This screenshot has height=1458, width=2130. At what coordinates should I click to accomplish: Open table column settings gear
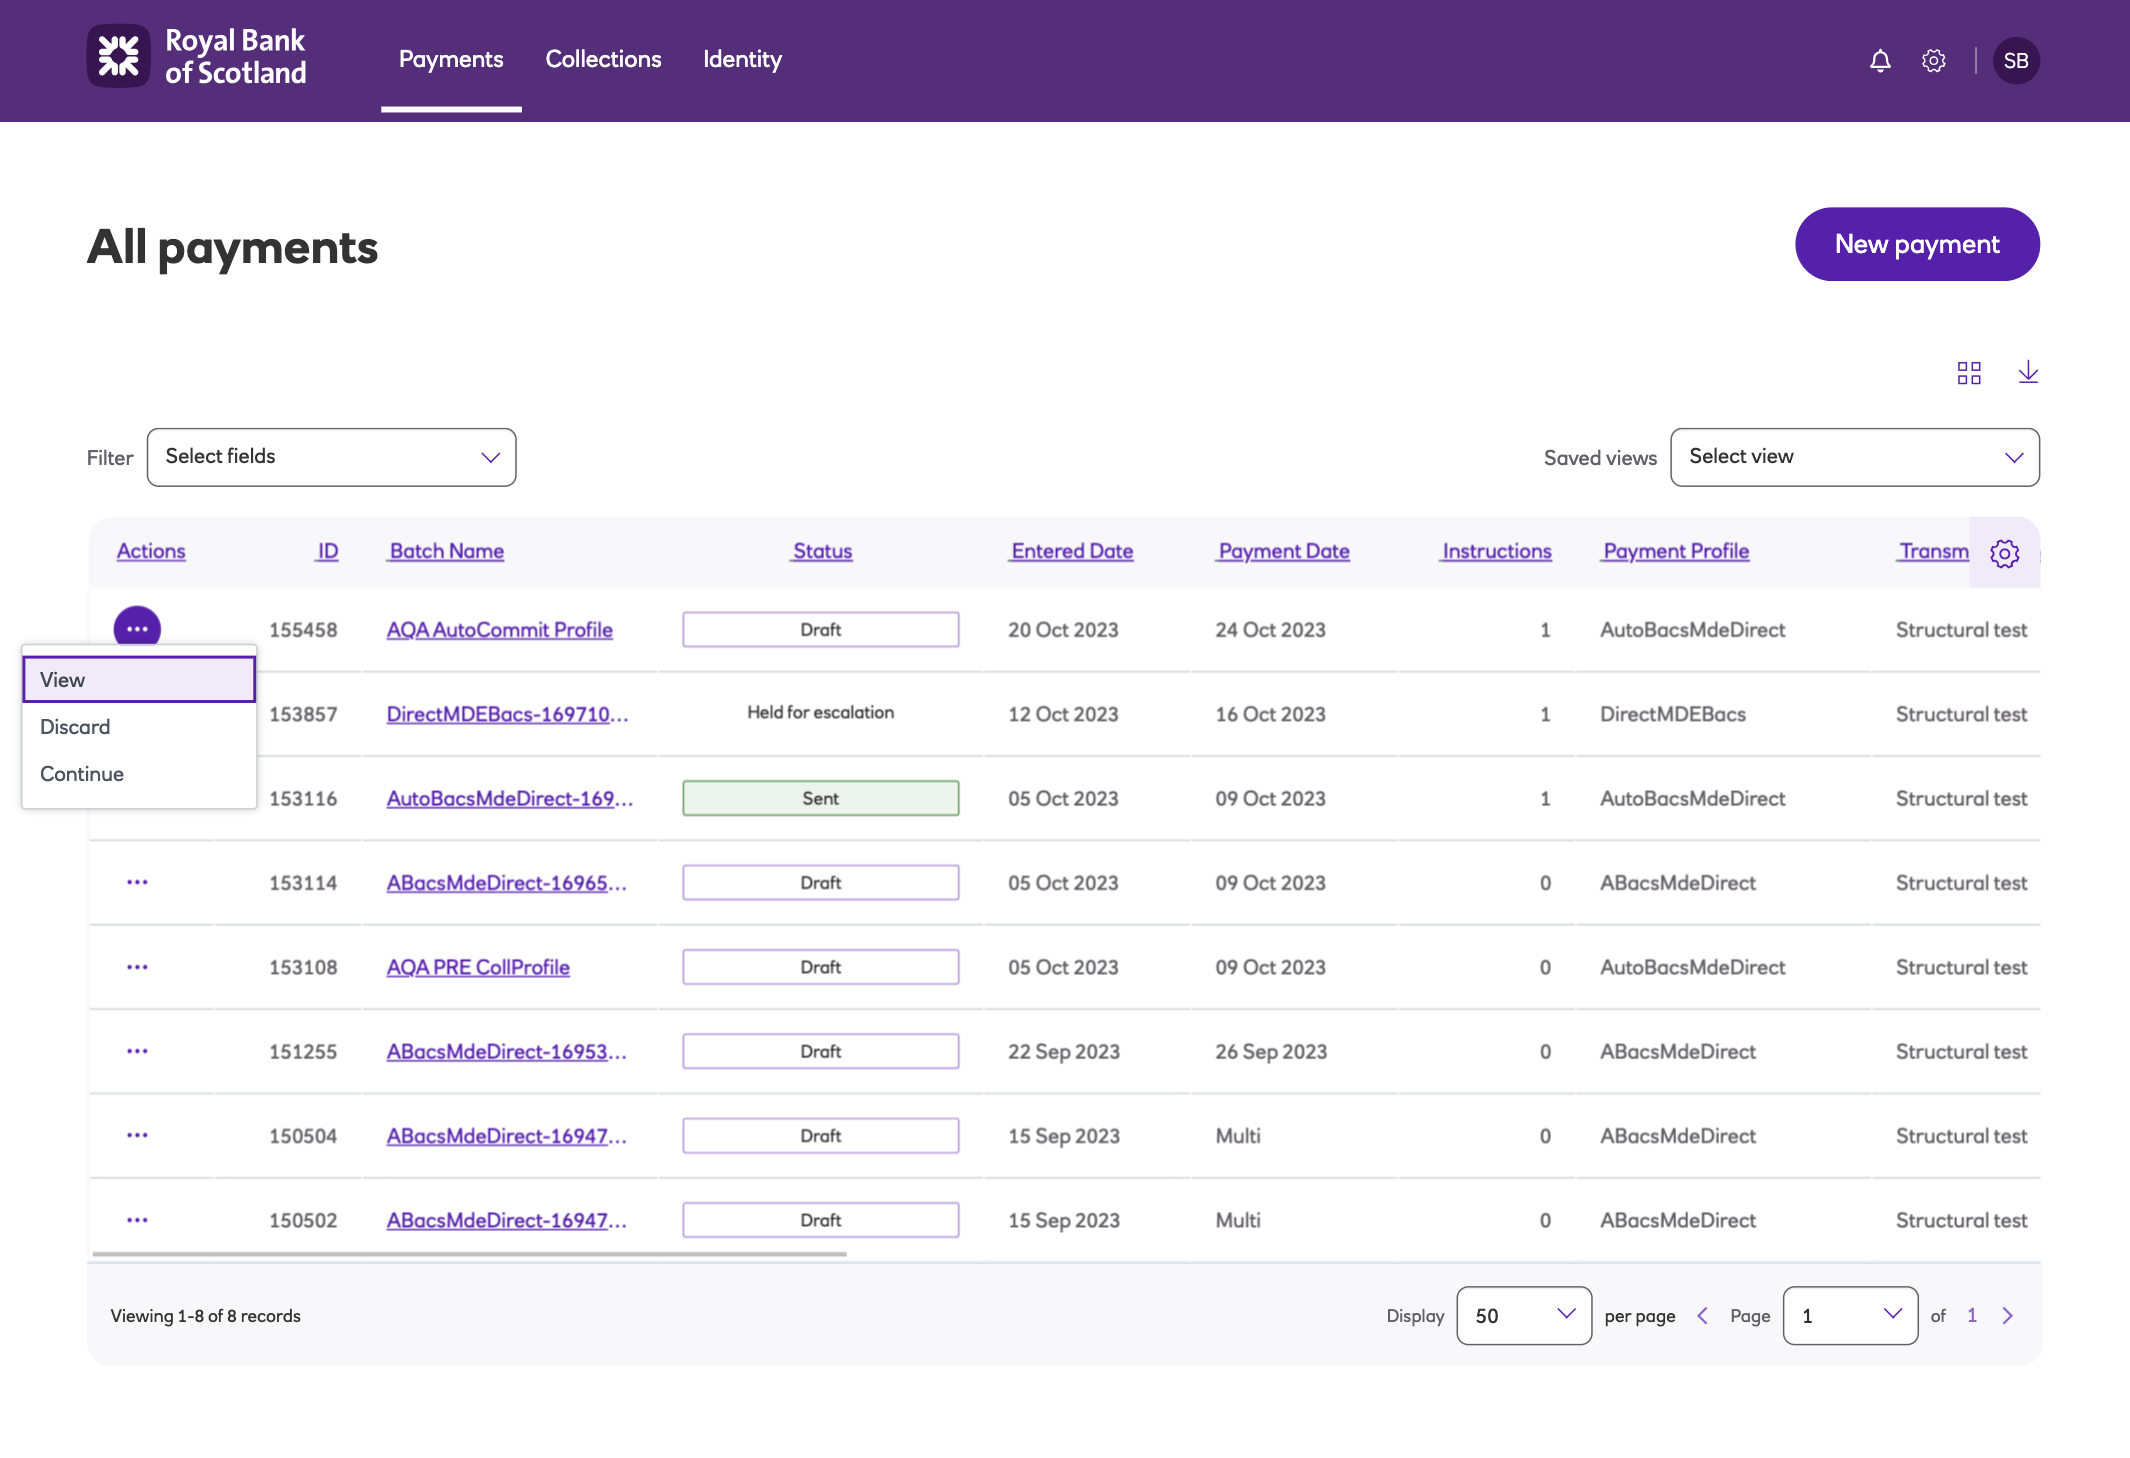pos(2004,553)
